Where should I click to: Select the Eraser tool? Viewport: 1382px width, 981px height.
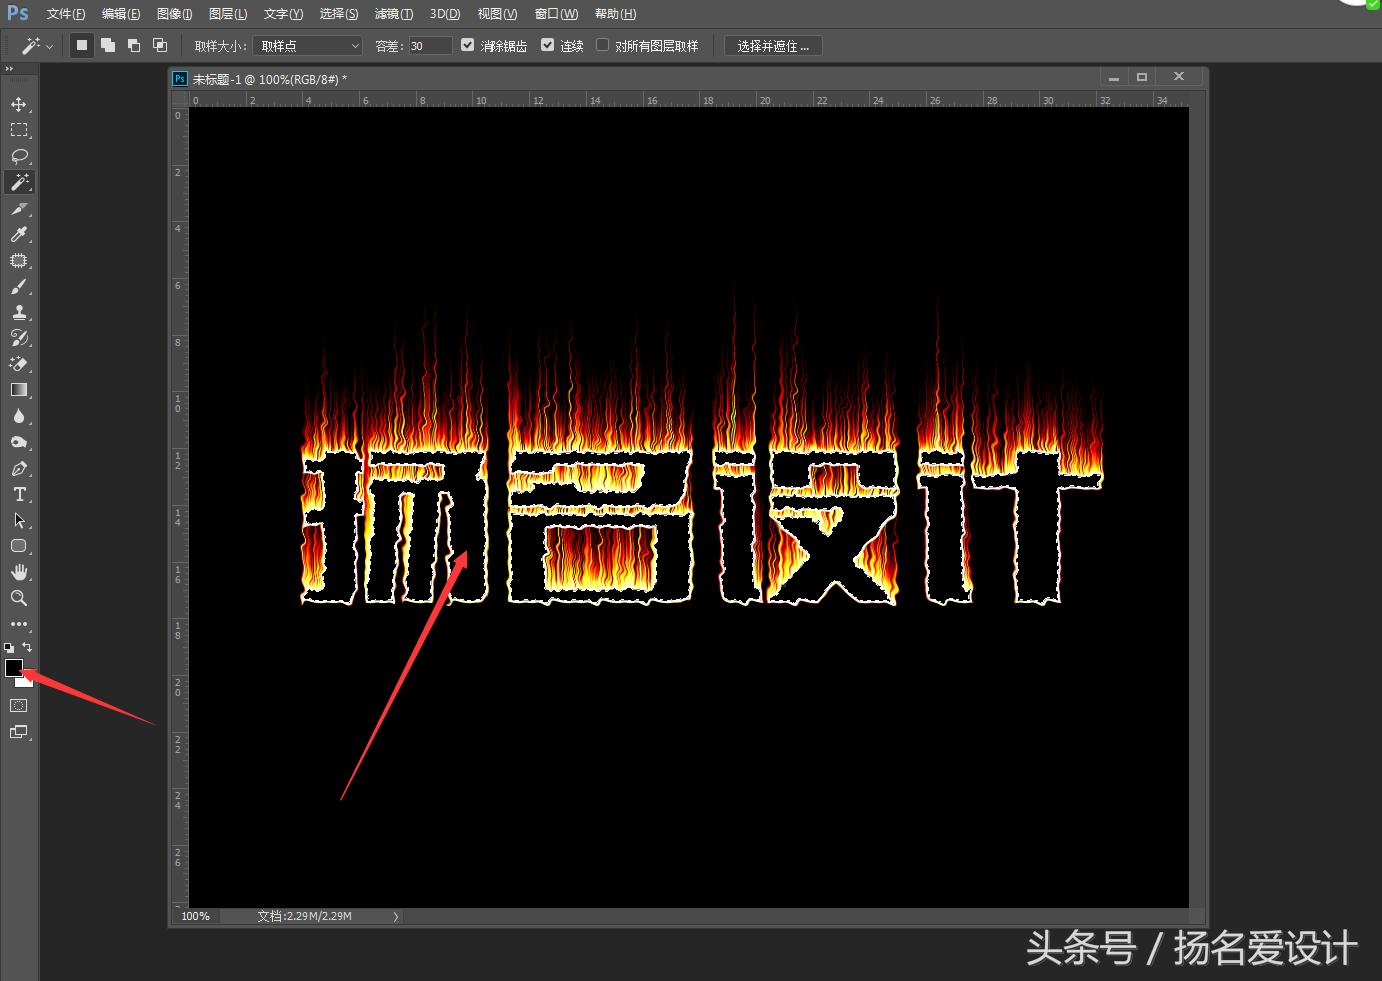click(19, 364)
